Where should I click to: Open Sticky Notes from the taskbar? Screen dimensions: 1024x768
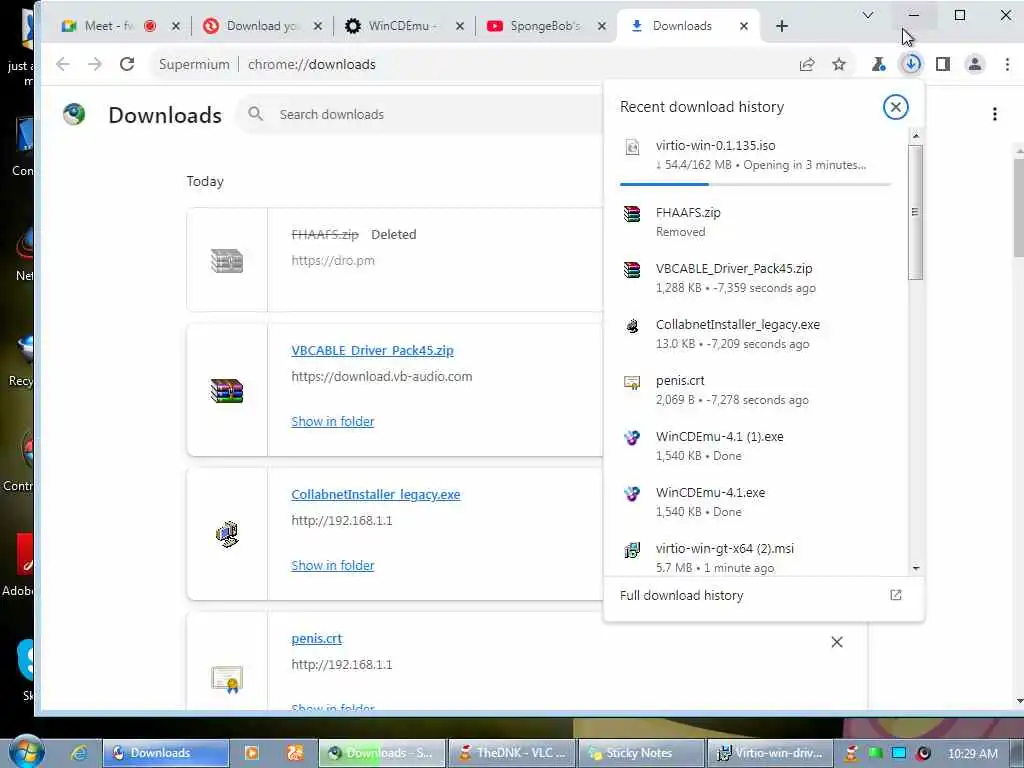641,753
